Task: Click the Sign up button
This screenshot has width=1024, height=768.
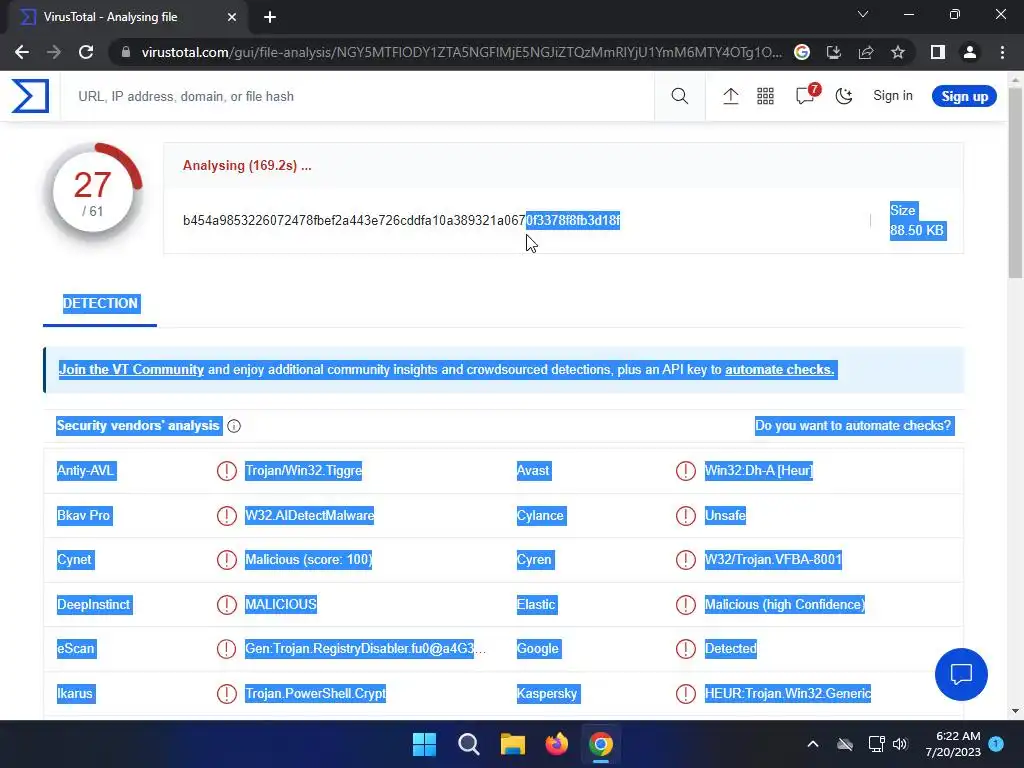Action: click(x=964, y=96)
